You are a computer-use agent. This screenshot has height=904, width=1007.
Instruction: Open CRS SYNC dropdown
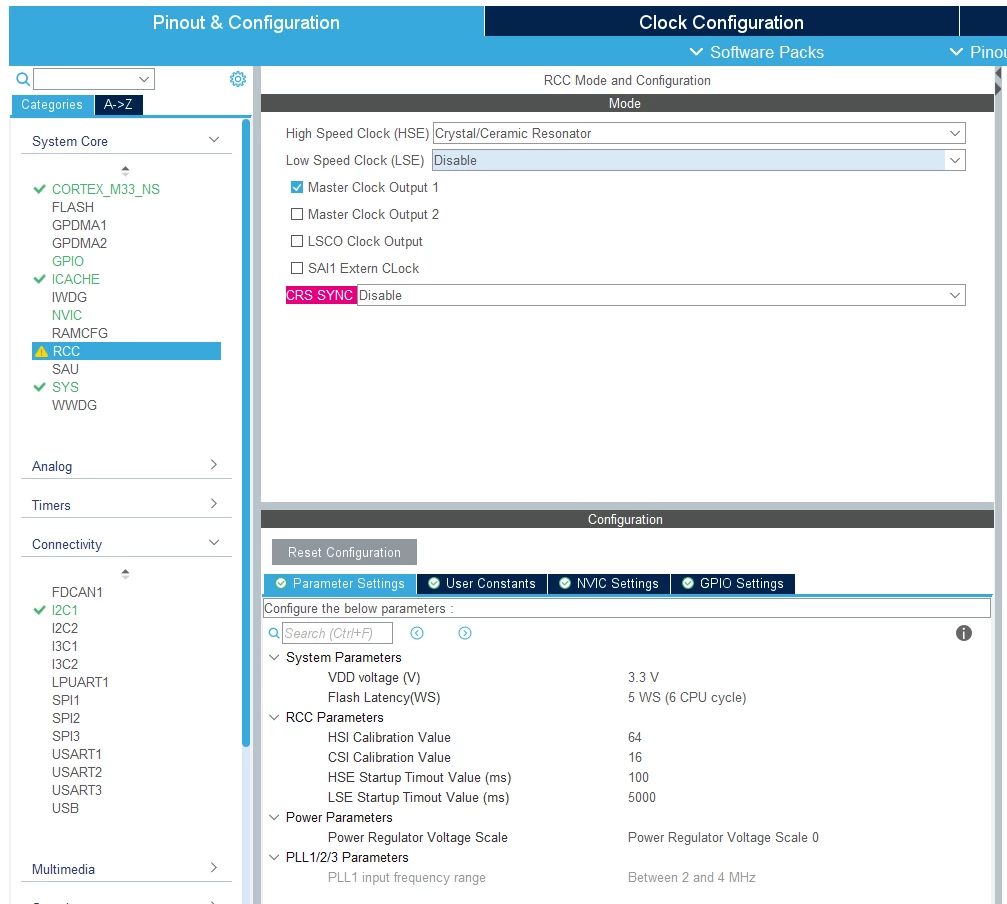coord(661,295)
